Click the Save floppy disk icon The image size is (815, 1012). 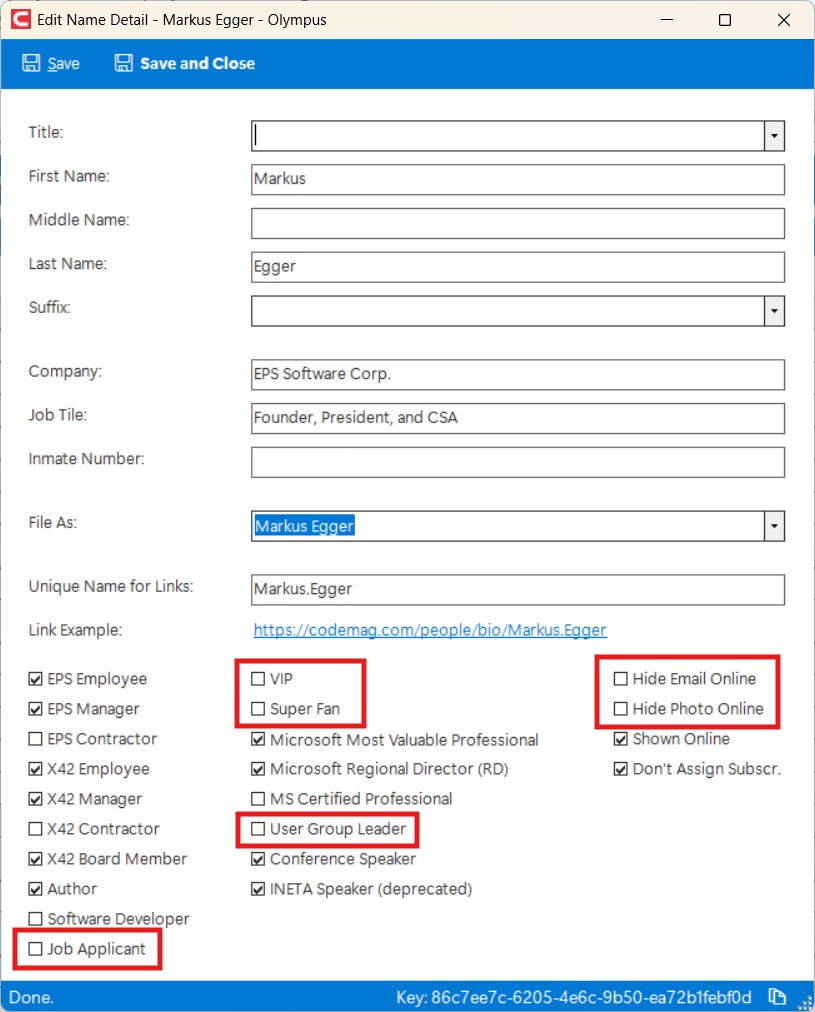pyautogui.click(x=31, y=63)
